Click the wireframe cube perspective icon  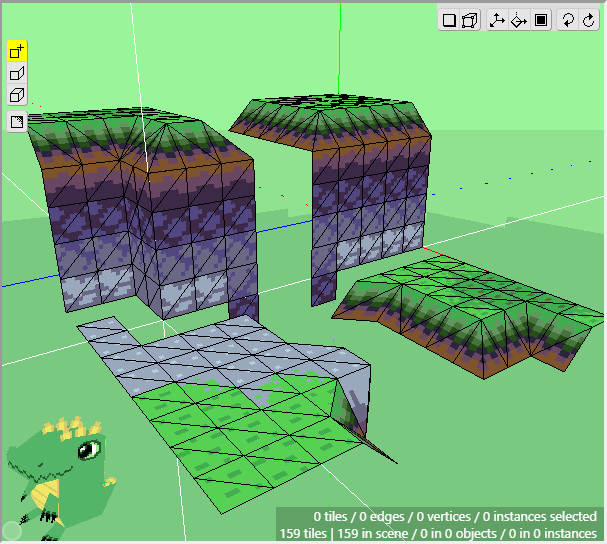coord(469,20)
